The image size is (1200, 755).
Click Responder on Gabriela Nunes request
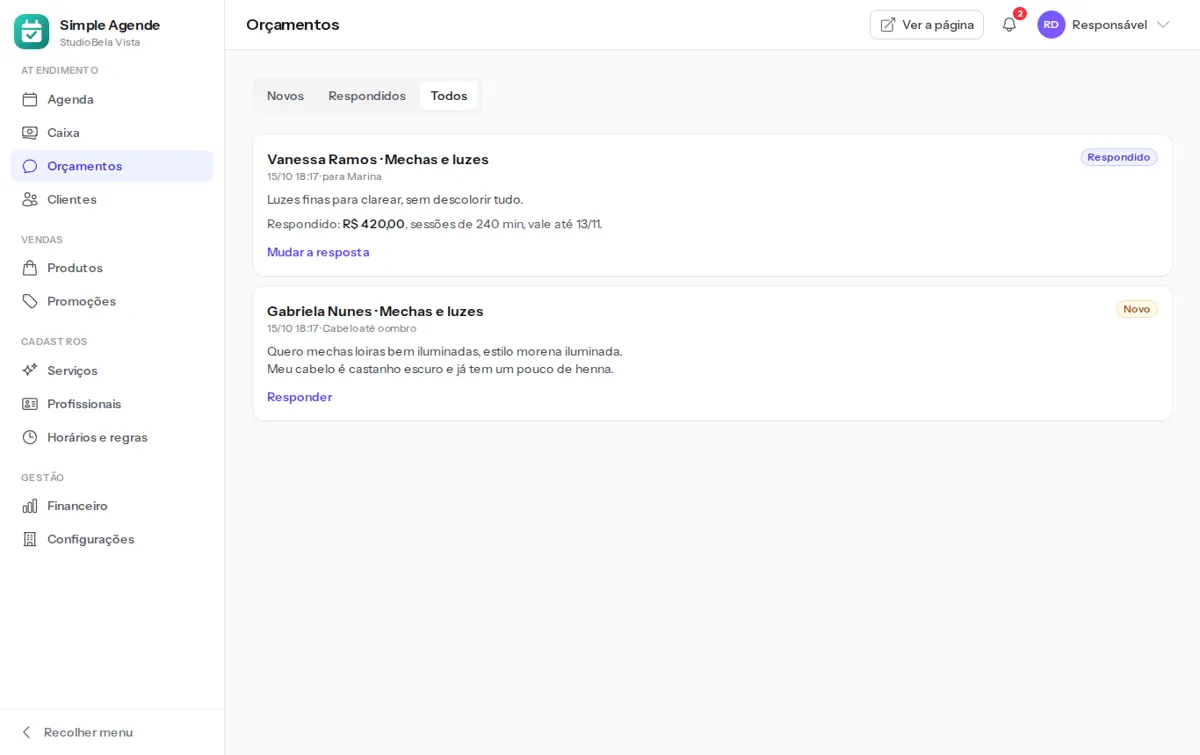pos(299,397)
